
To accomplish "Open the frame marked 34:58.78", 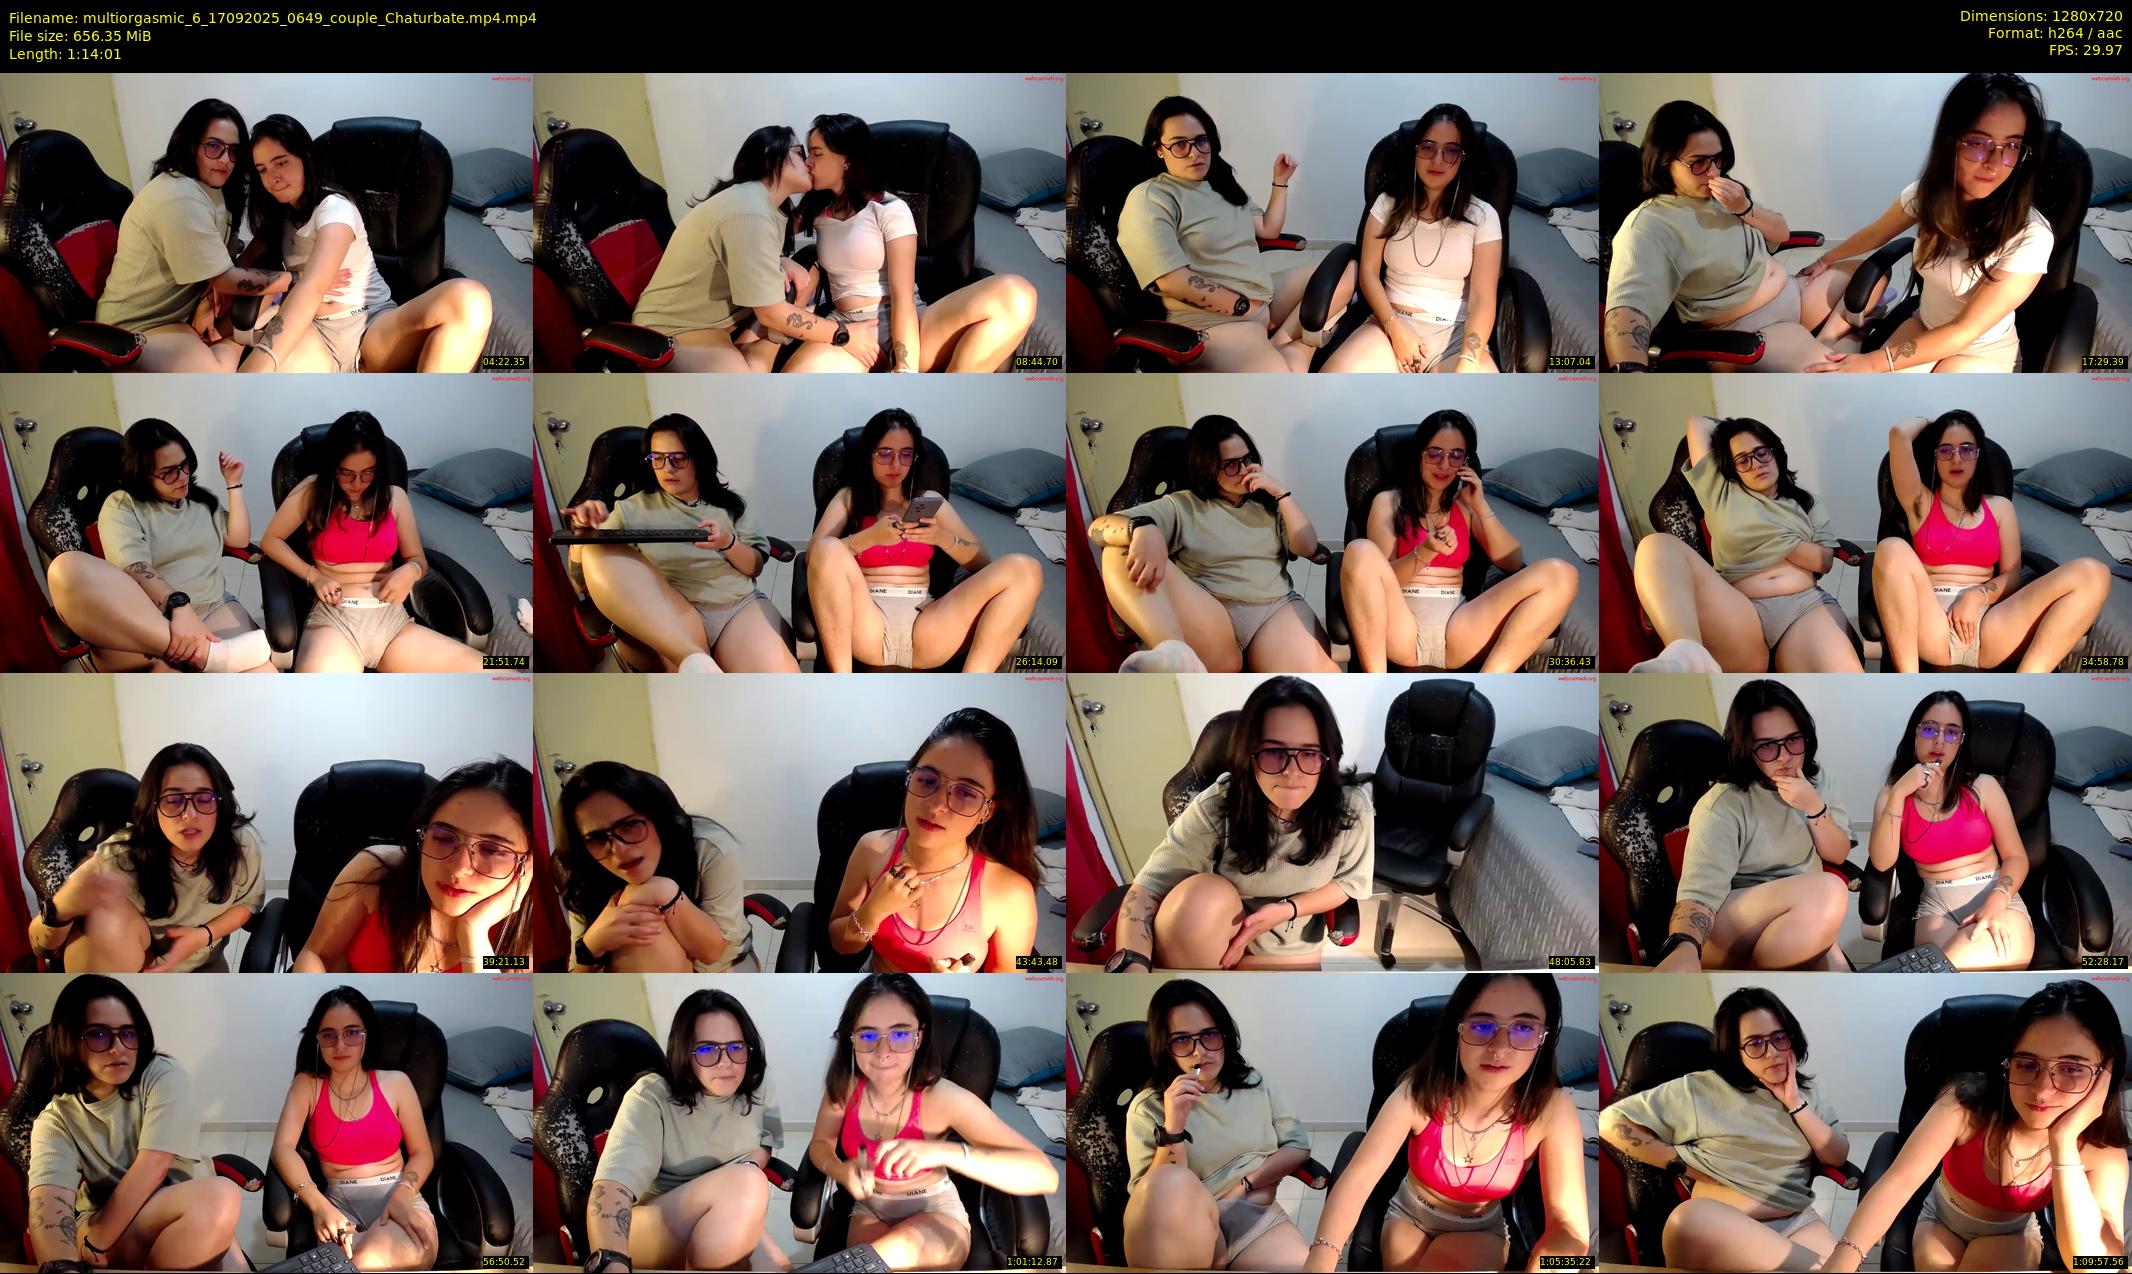I will 1865,522.
